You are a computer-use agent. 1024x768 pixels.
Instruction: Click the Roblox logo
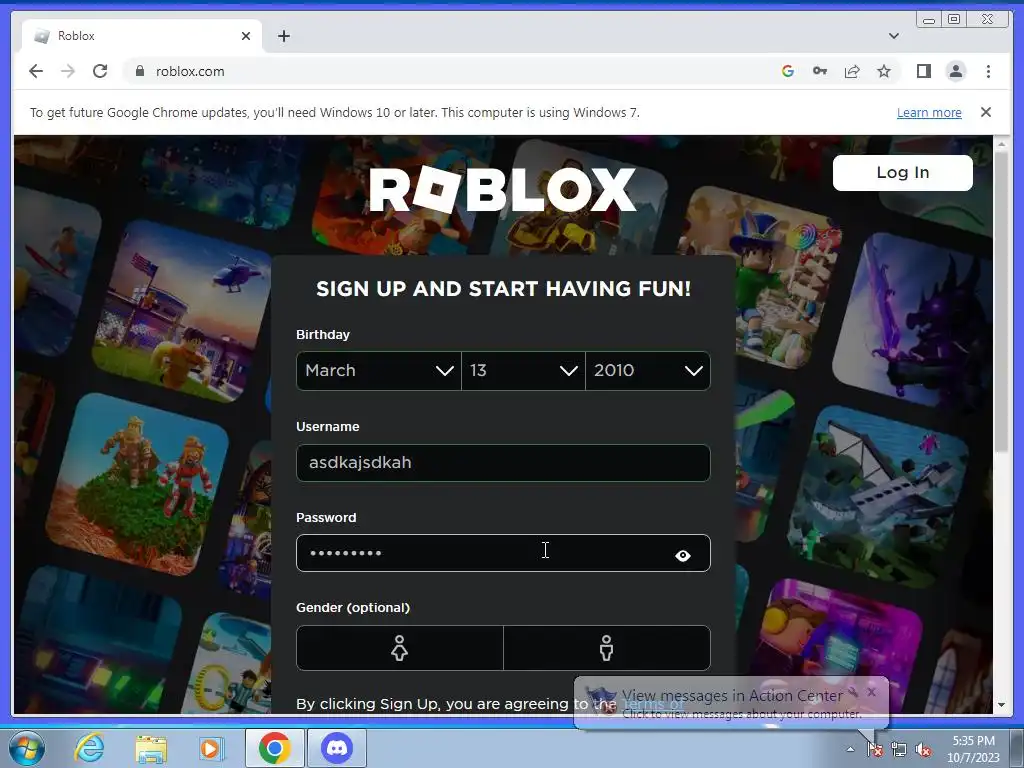click(x=503, y=189)
